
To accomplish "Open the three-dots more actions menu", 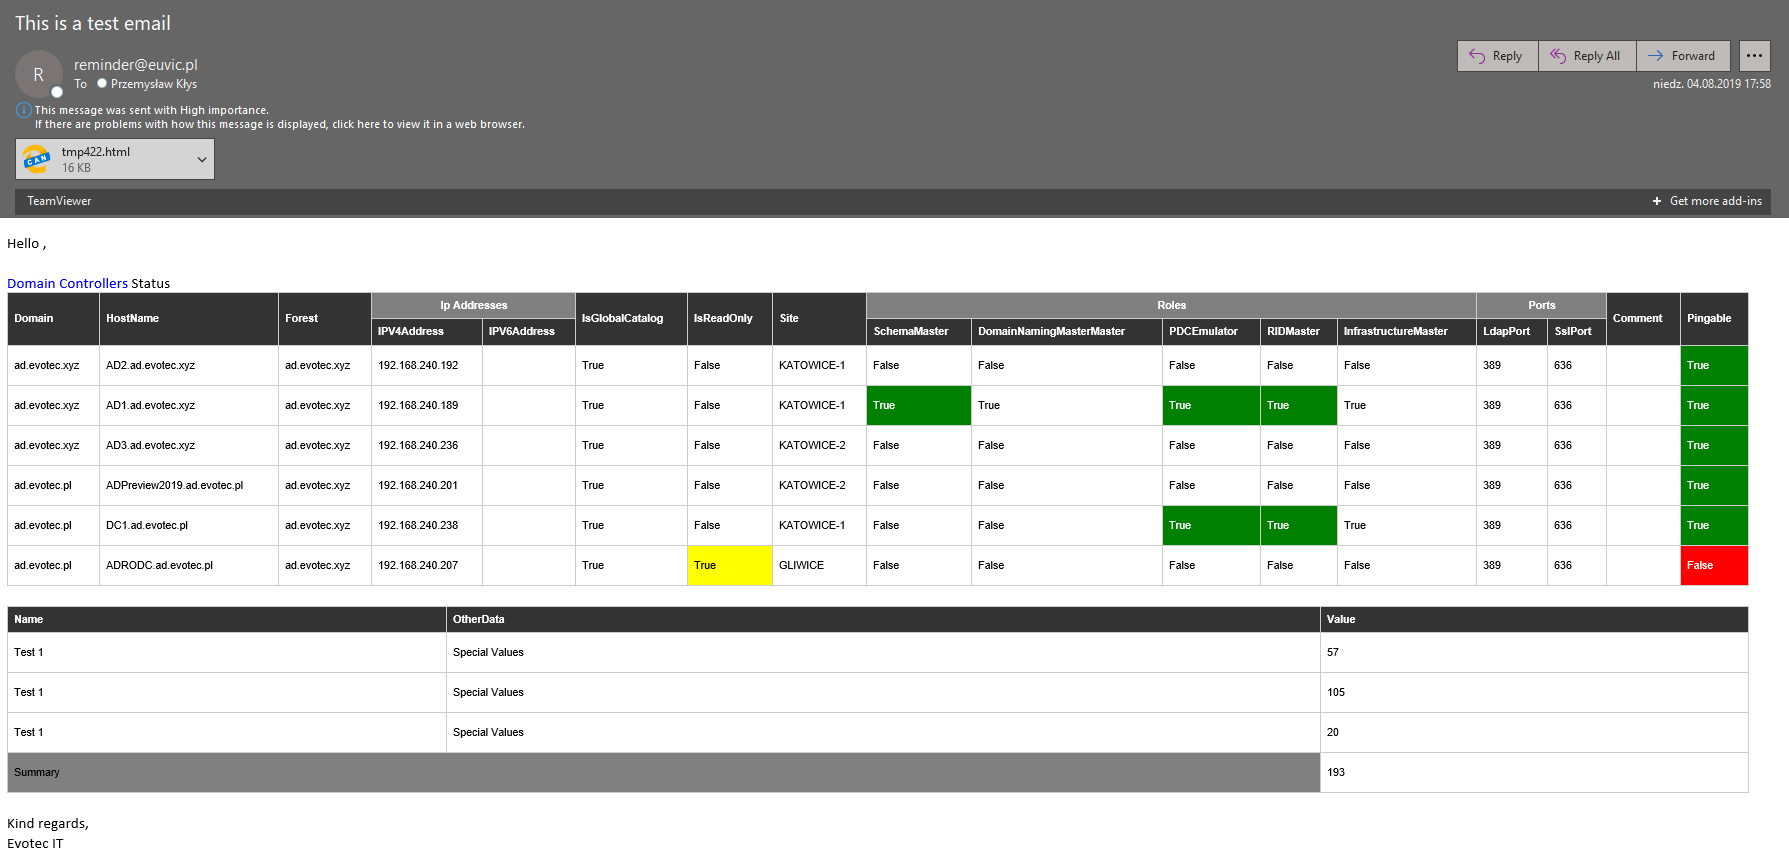I will coord(1754,56).
